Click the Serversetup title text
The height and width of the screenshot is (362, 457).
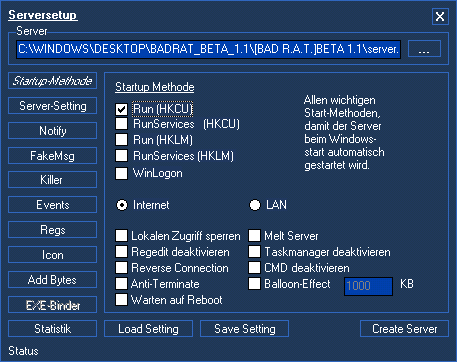pos(43,15)
